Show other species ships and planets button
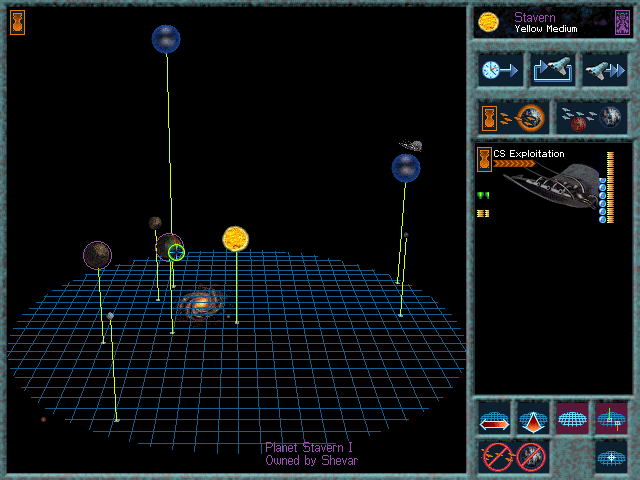Image resolution: width=640 pixels, height=480 pixels. point(592,118)
